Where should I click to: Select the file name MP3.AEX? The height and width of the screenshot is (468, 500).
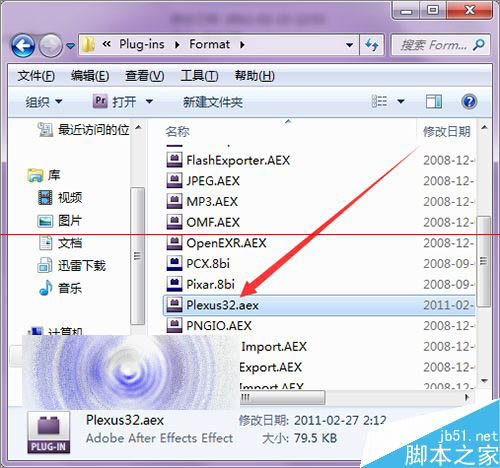click(x=212, y=202)
